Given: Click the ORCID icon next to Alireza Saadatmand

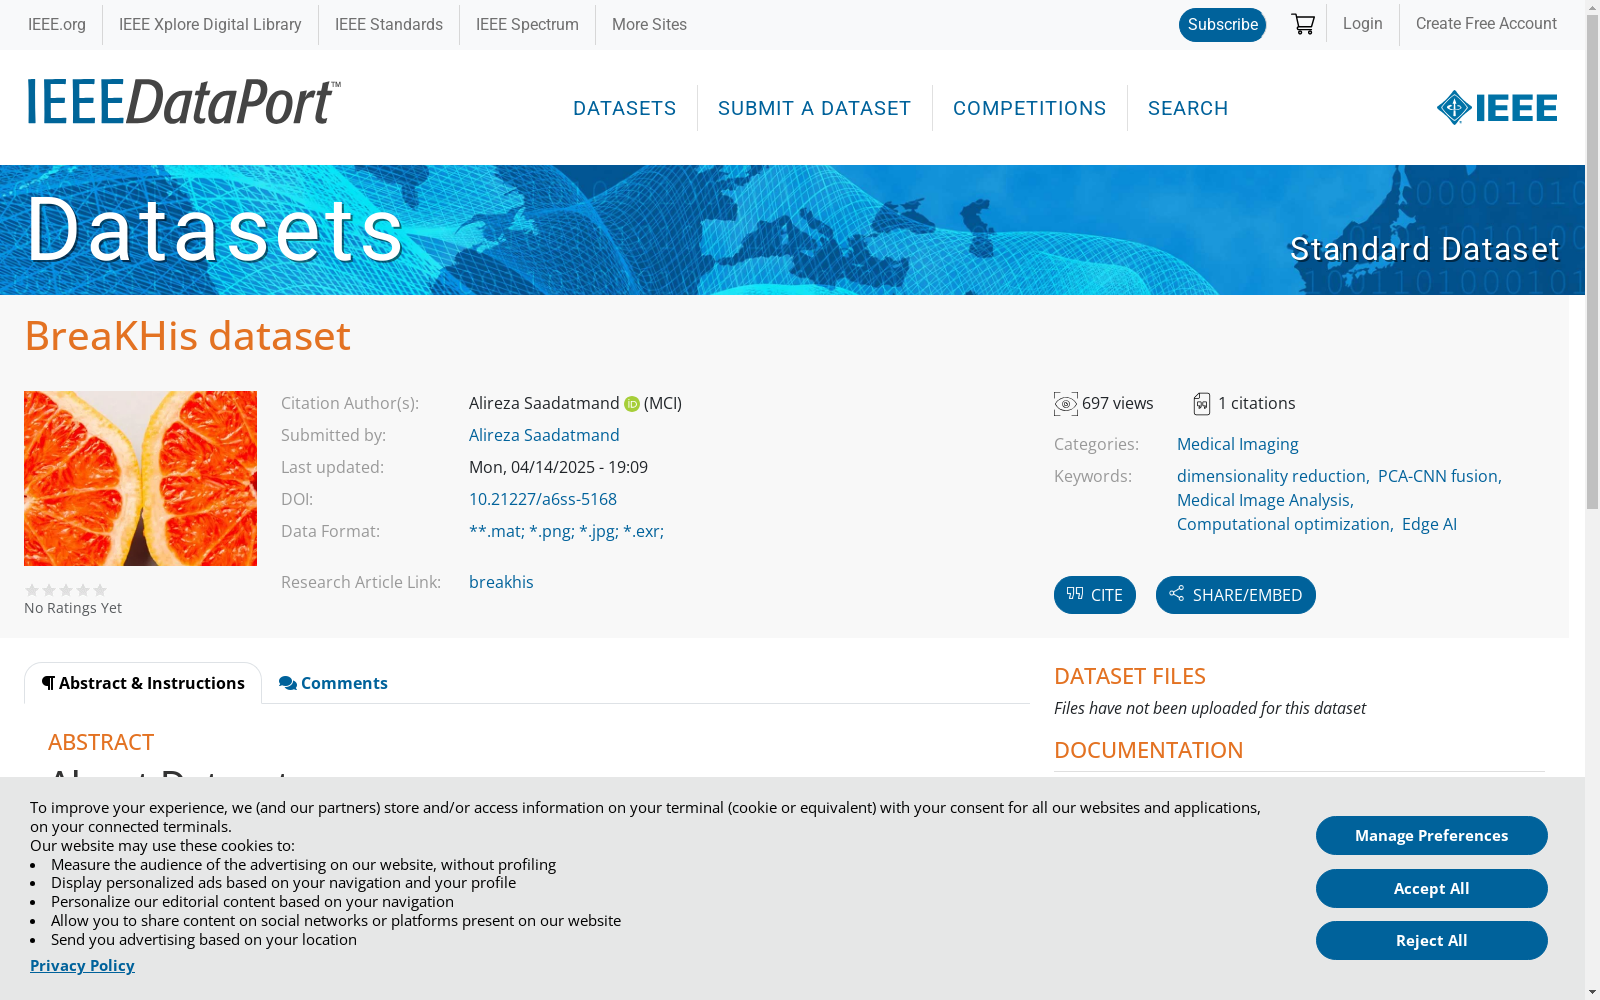Looking at the screenshot, I should coord(632,404).
